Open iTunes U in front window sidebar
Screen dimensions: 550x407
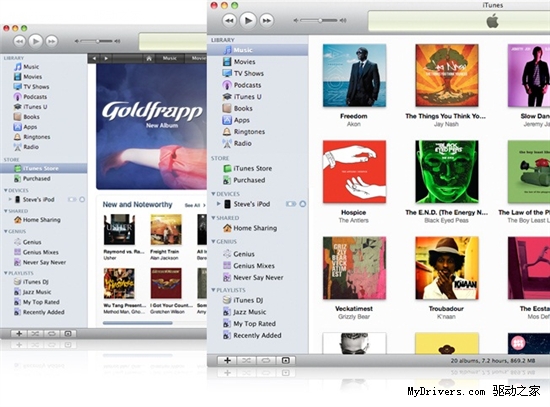pyautogui.click(x=247, y=96)
